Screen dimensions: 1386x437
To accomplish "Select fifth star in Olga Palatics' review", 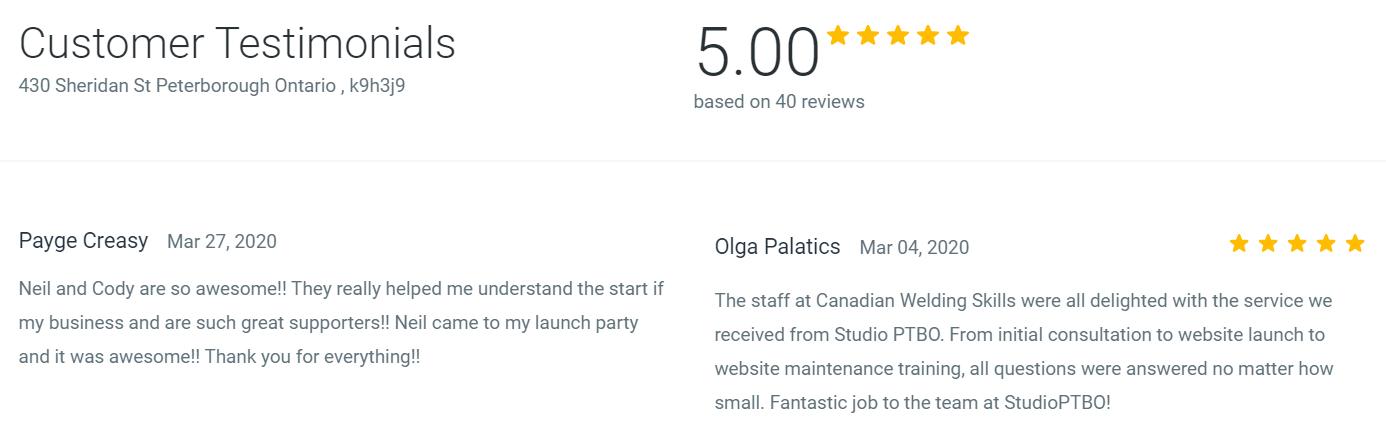I will (x=1355, y=243).
